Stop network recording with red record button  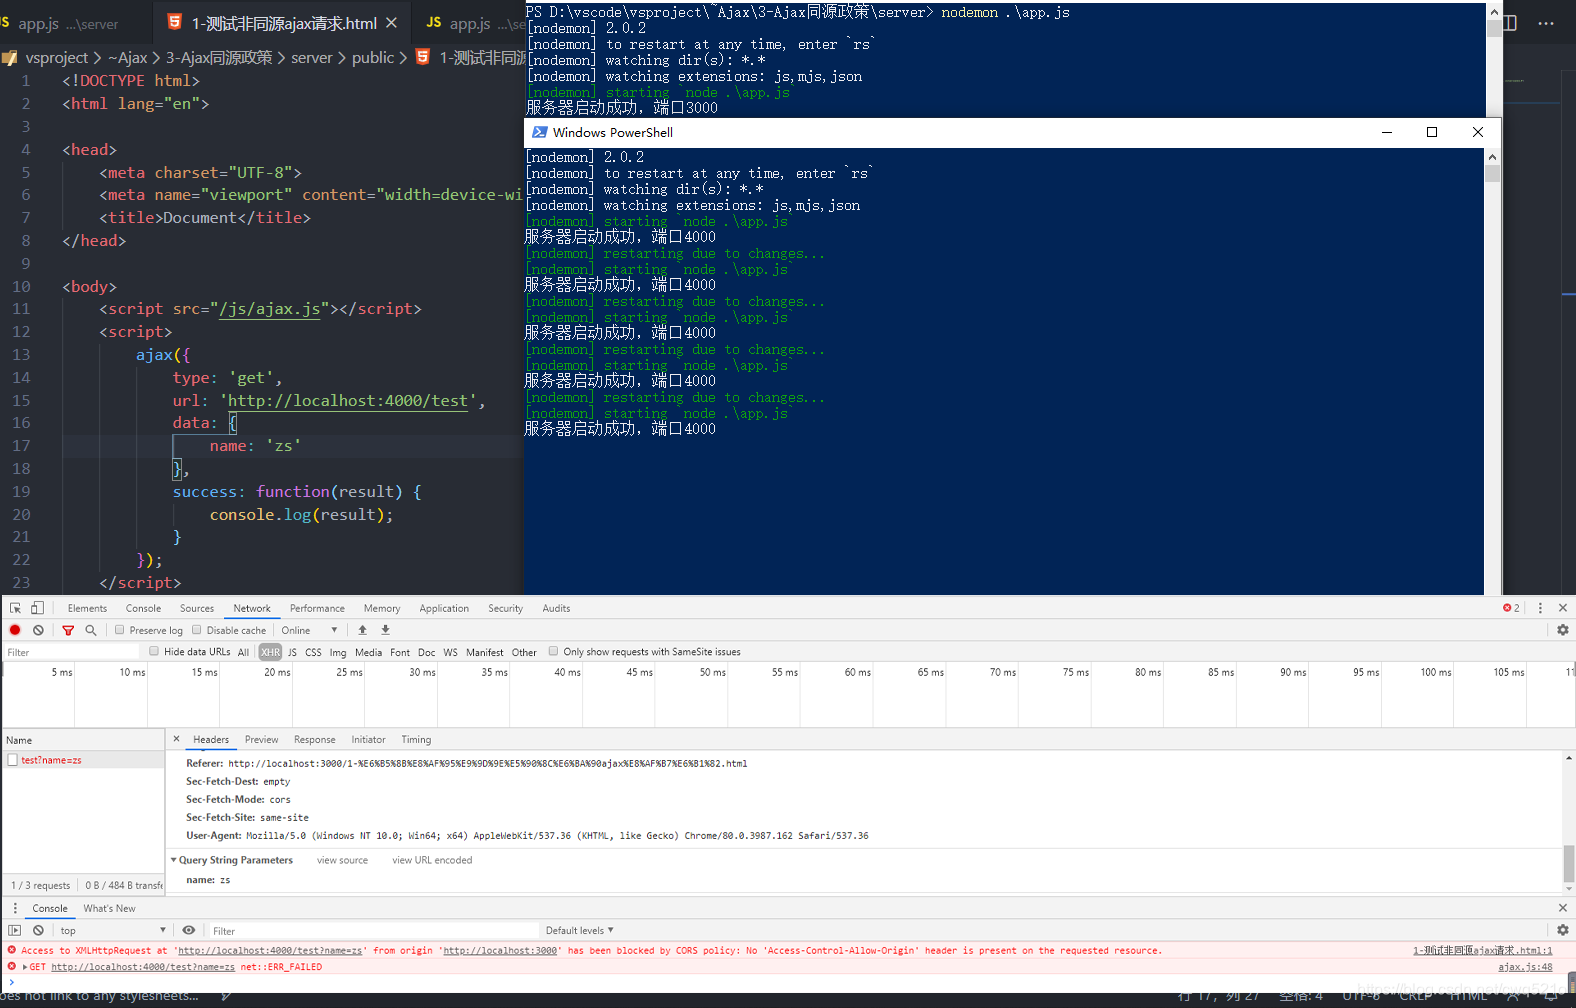coord(15,630)
